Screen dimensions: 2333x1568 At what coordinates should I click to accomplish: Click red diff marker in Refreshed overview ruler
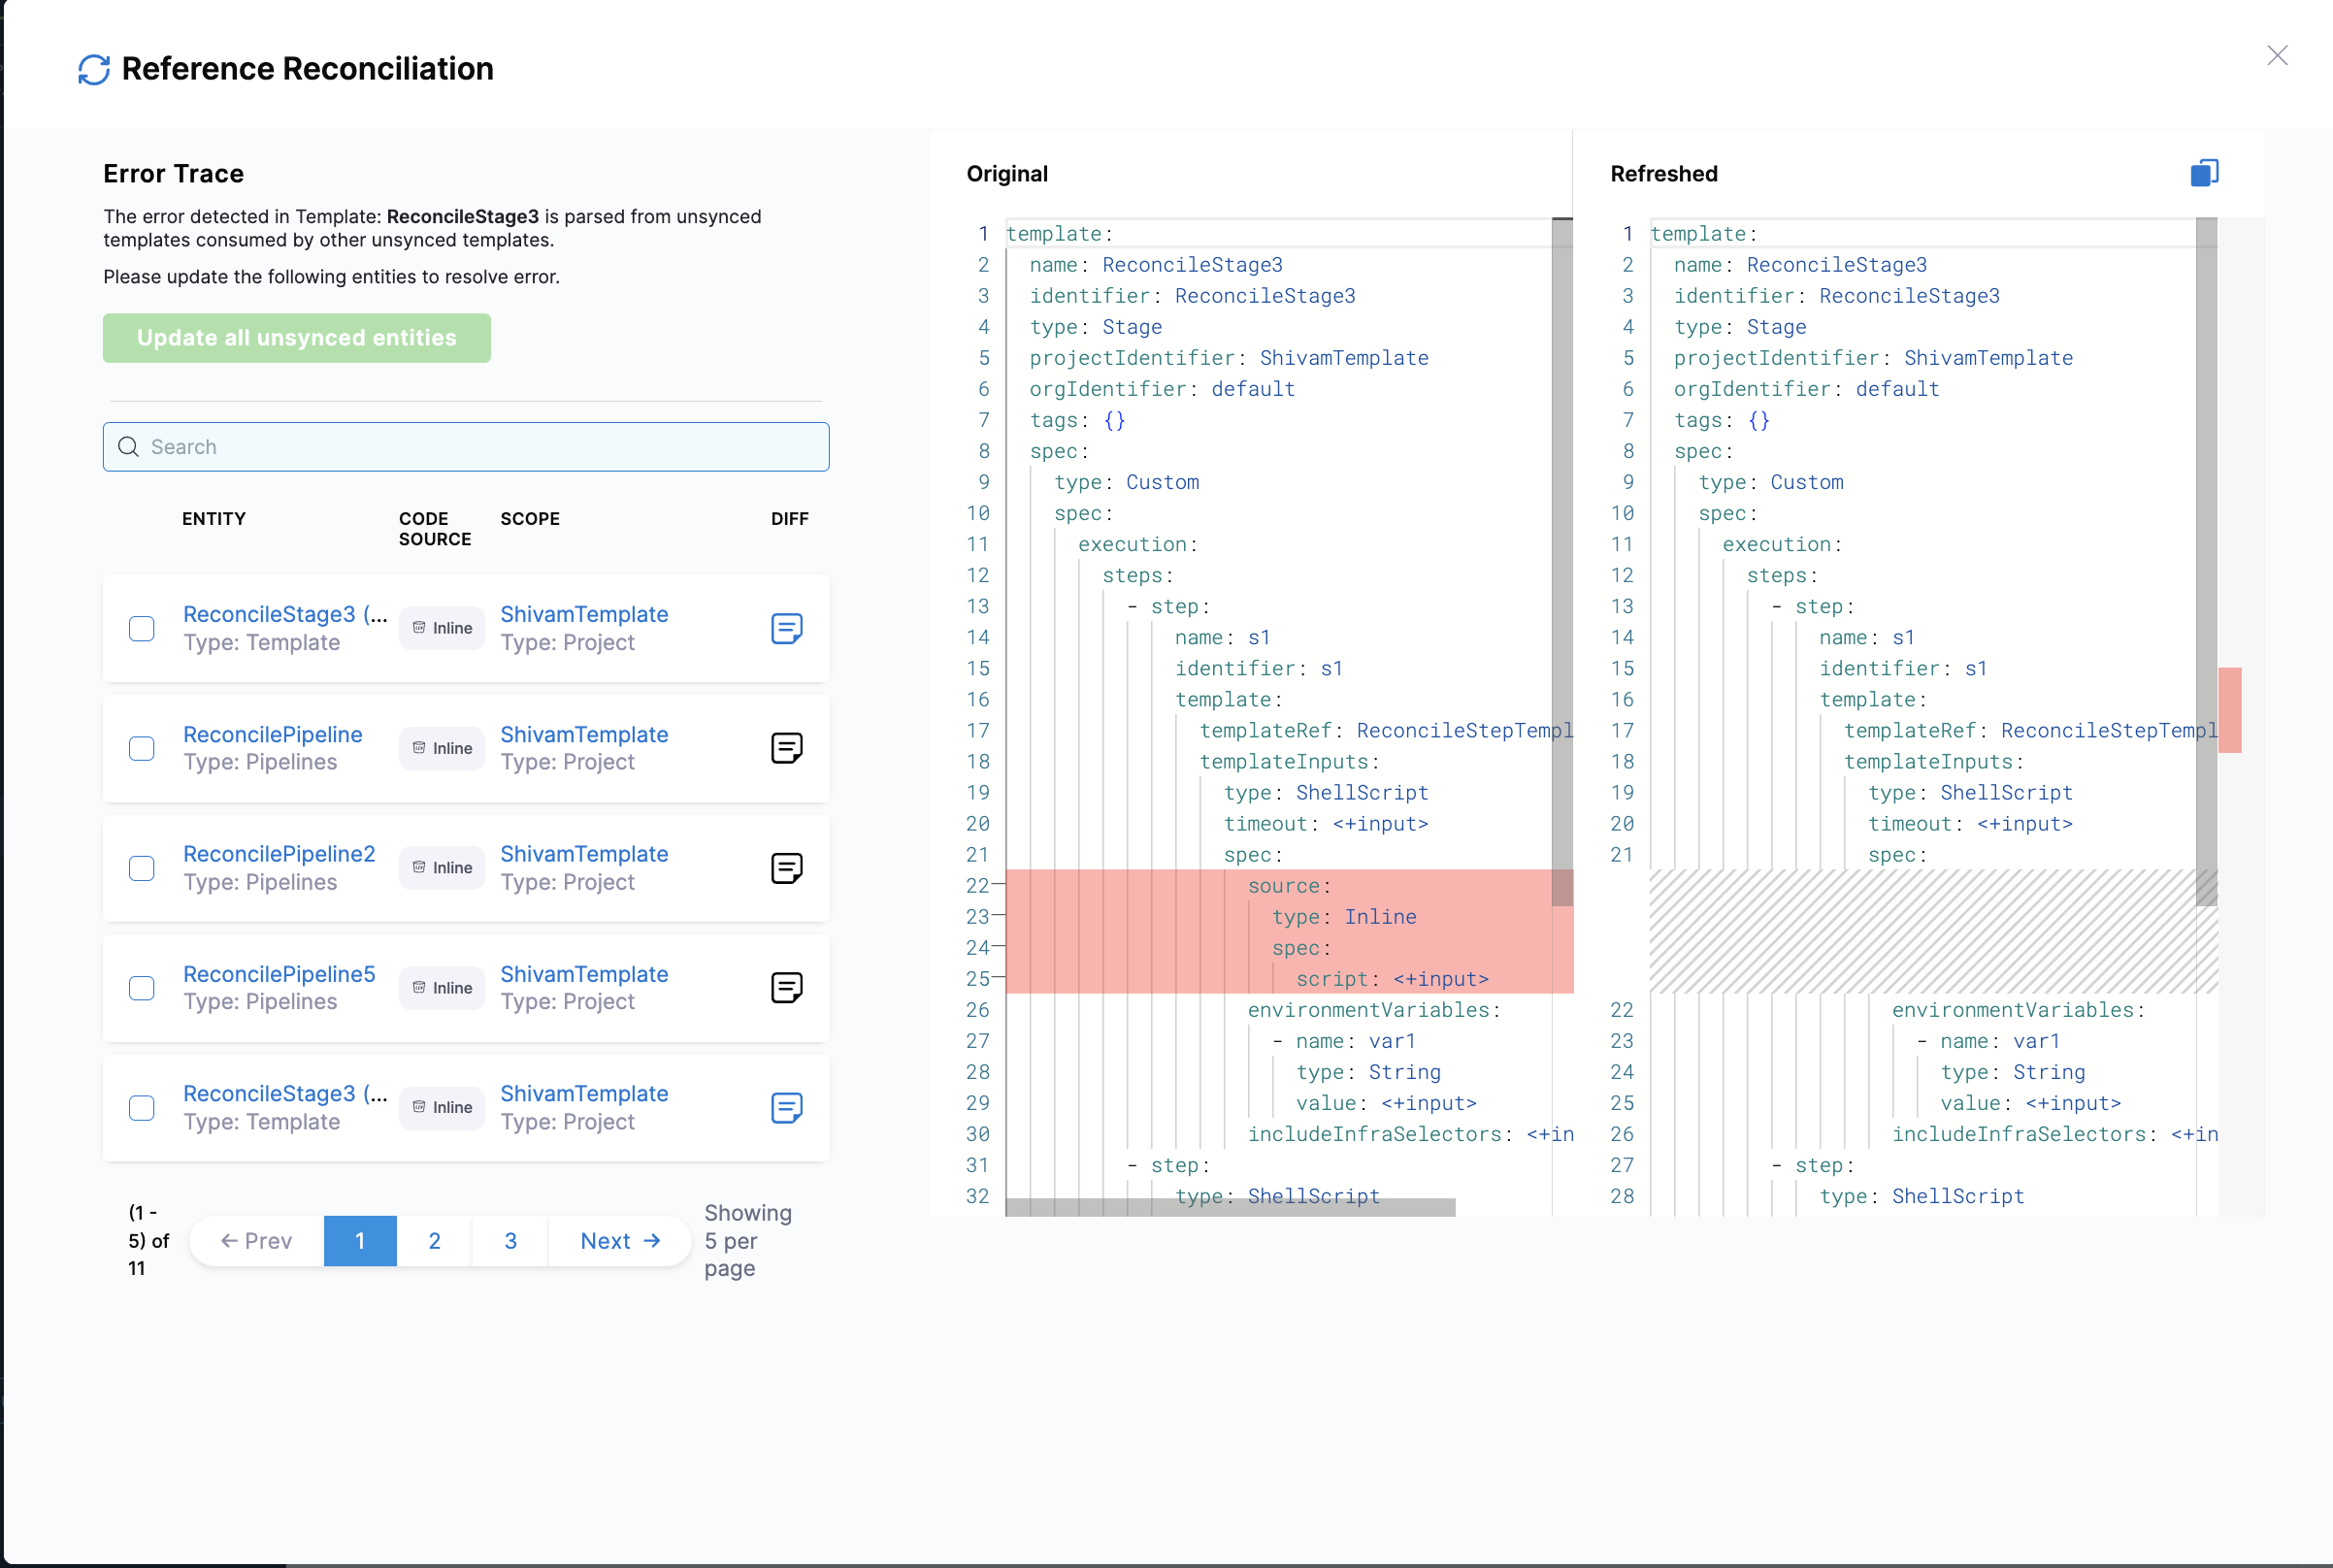click(x=2229, y=710)
